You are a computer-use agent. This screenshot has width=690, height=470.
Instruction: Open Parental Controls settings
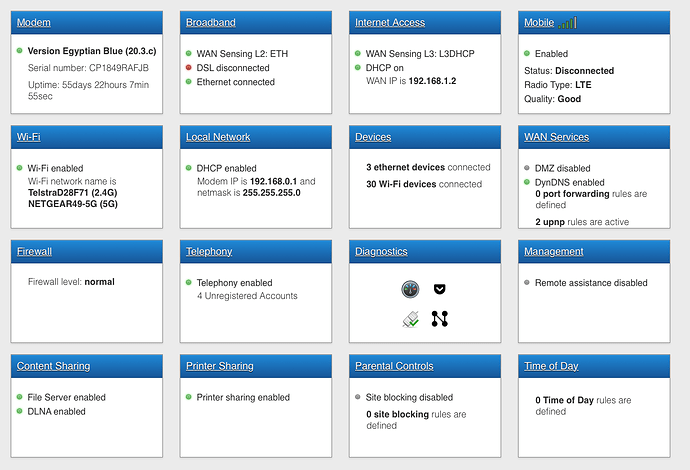(394, 366)
